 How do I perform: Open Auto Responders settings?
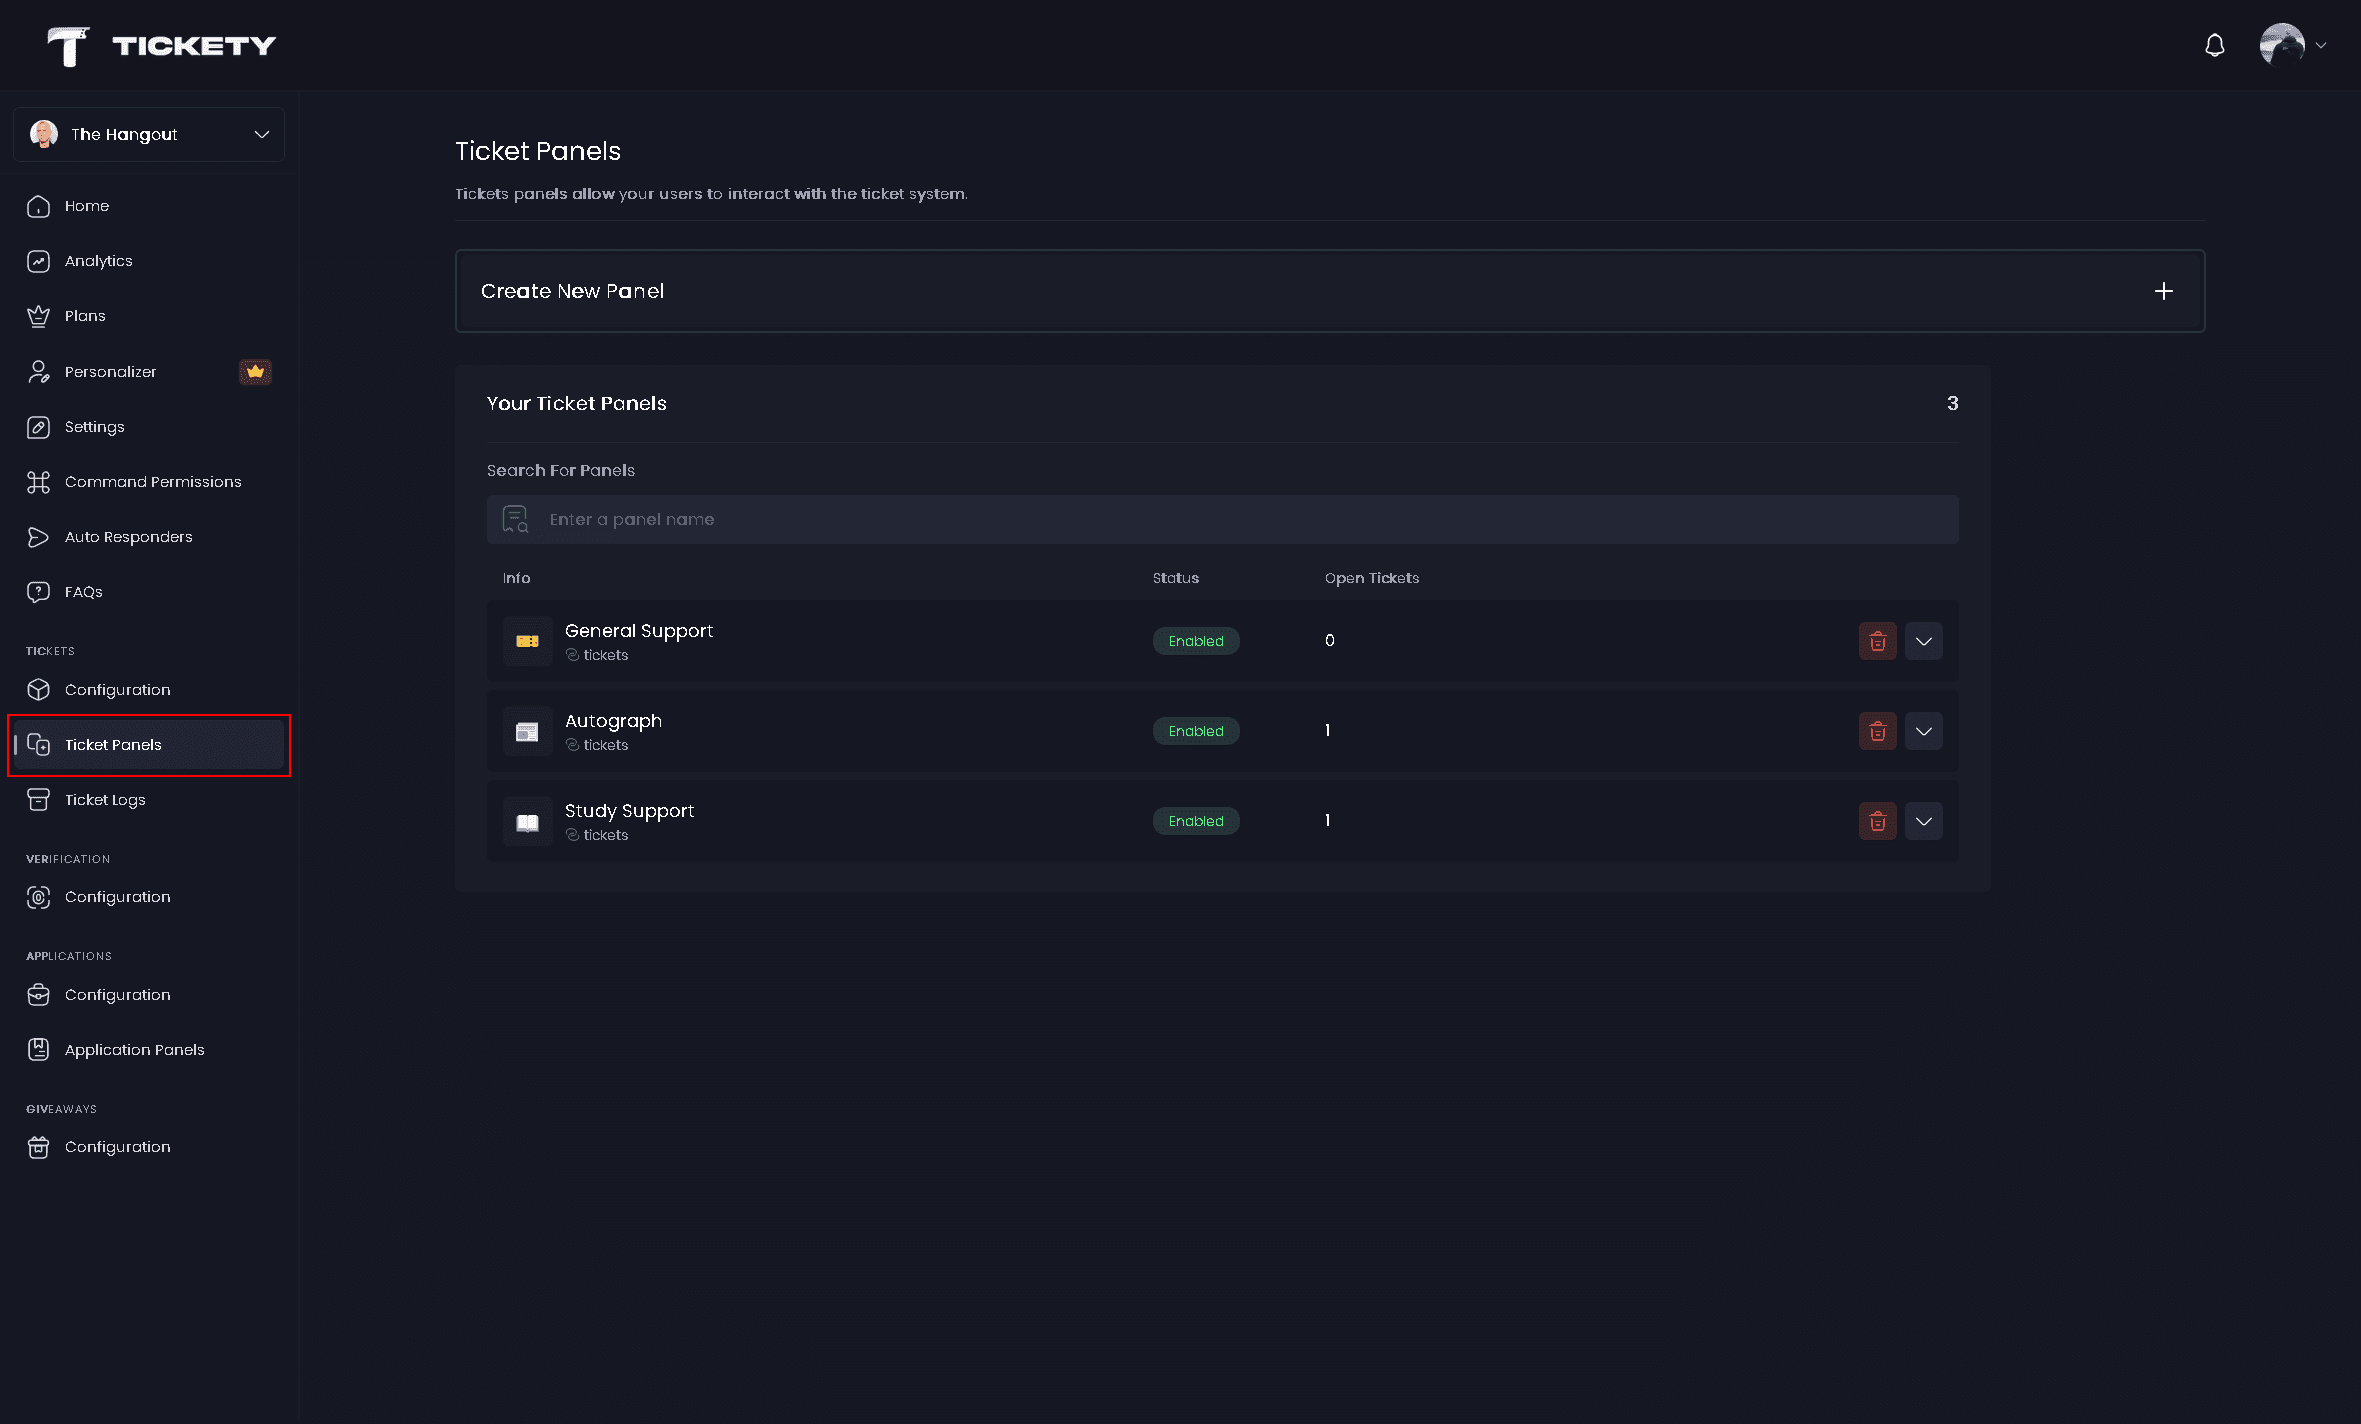[128, 536]
